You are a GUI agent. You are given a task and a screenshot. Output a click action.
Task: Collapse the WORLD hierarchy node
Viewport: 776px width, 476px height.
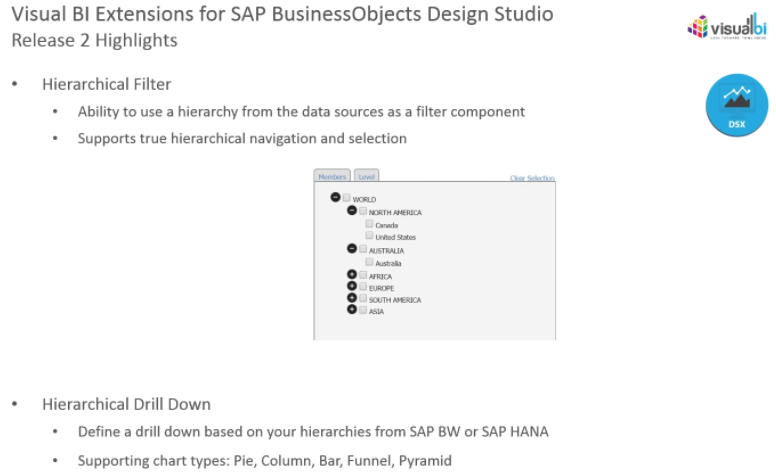coord(335,198)
